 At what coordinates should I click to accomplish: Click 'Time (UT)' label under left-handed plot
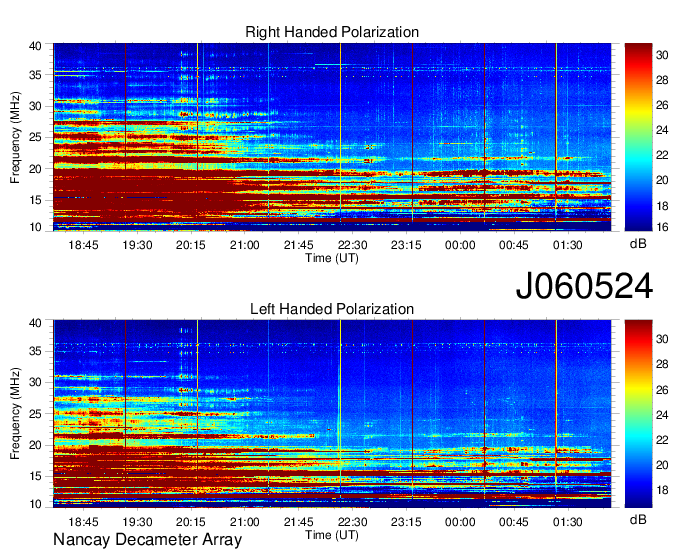[332, 535]
